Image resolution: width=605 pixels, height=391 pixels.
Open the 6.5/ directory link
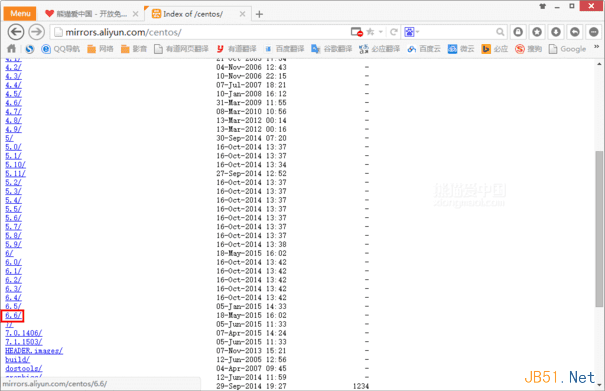tap(13, 306)
